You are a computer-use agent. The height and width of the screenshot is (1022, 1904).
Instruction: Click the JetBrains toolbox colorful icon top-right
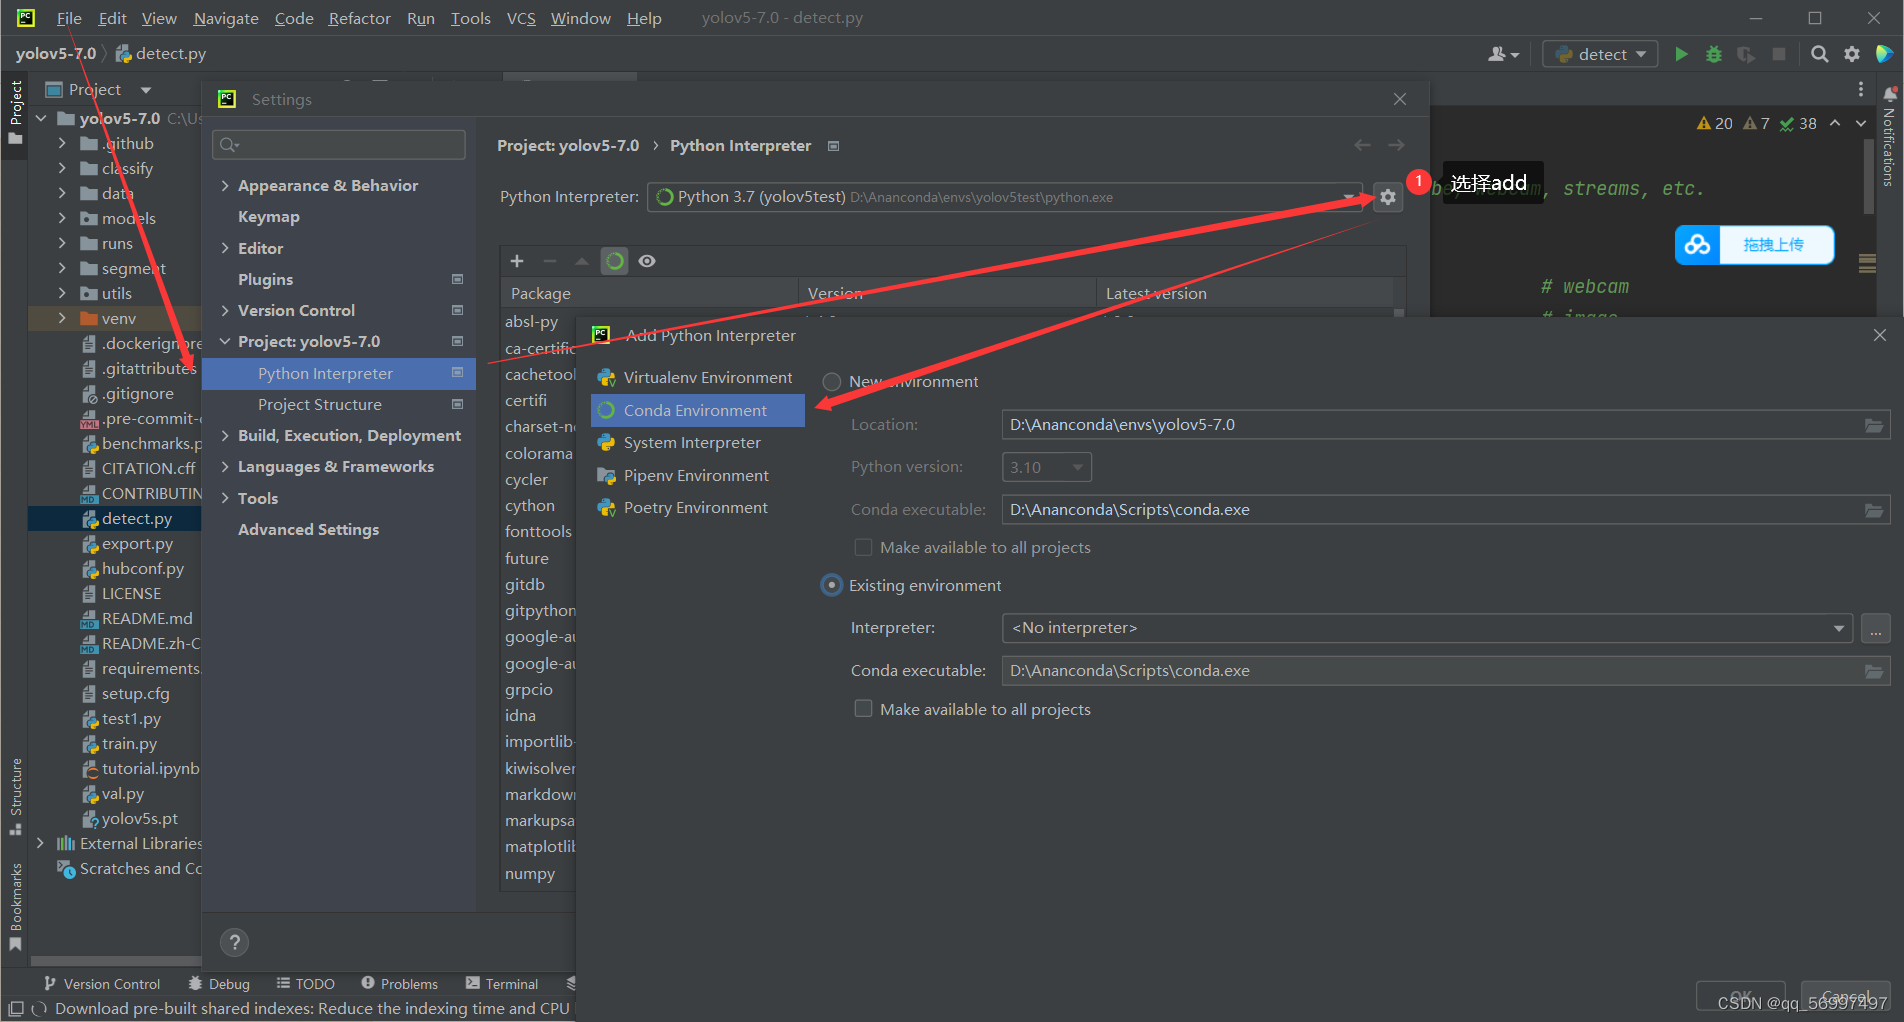point(1884,54)
